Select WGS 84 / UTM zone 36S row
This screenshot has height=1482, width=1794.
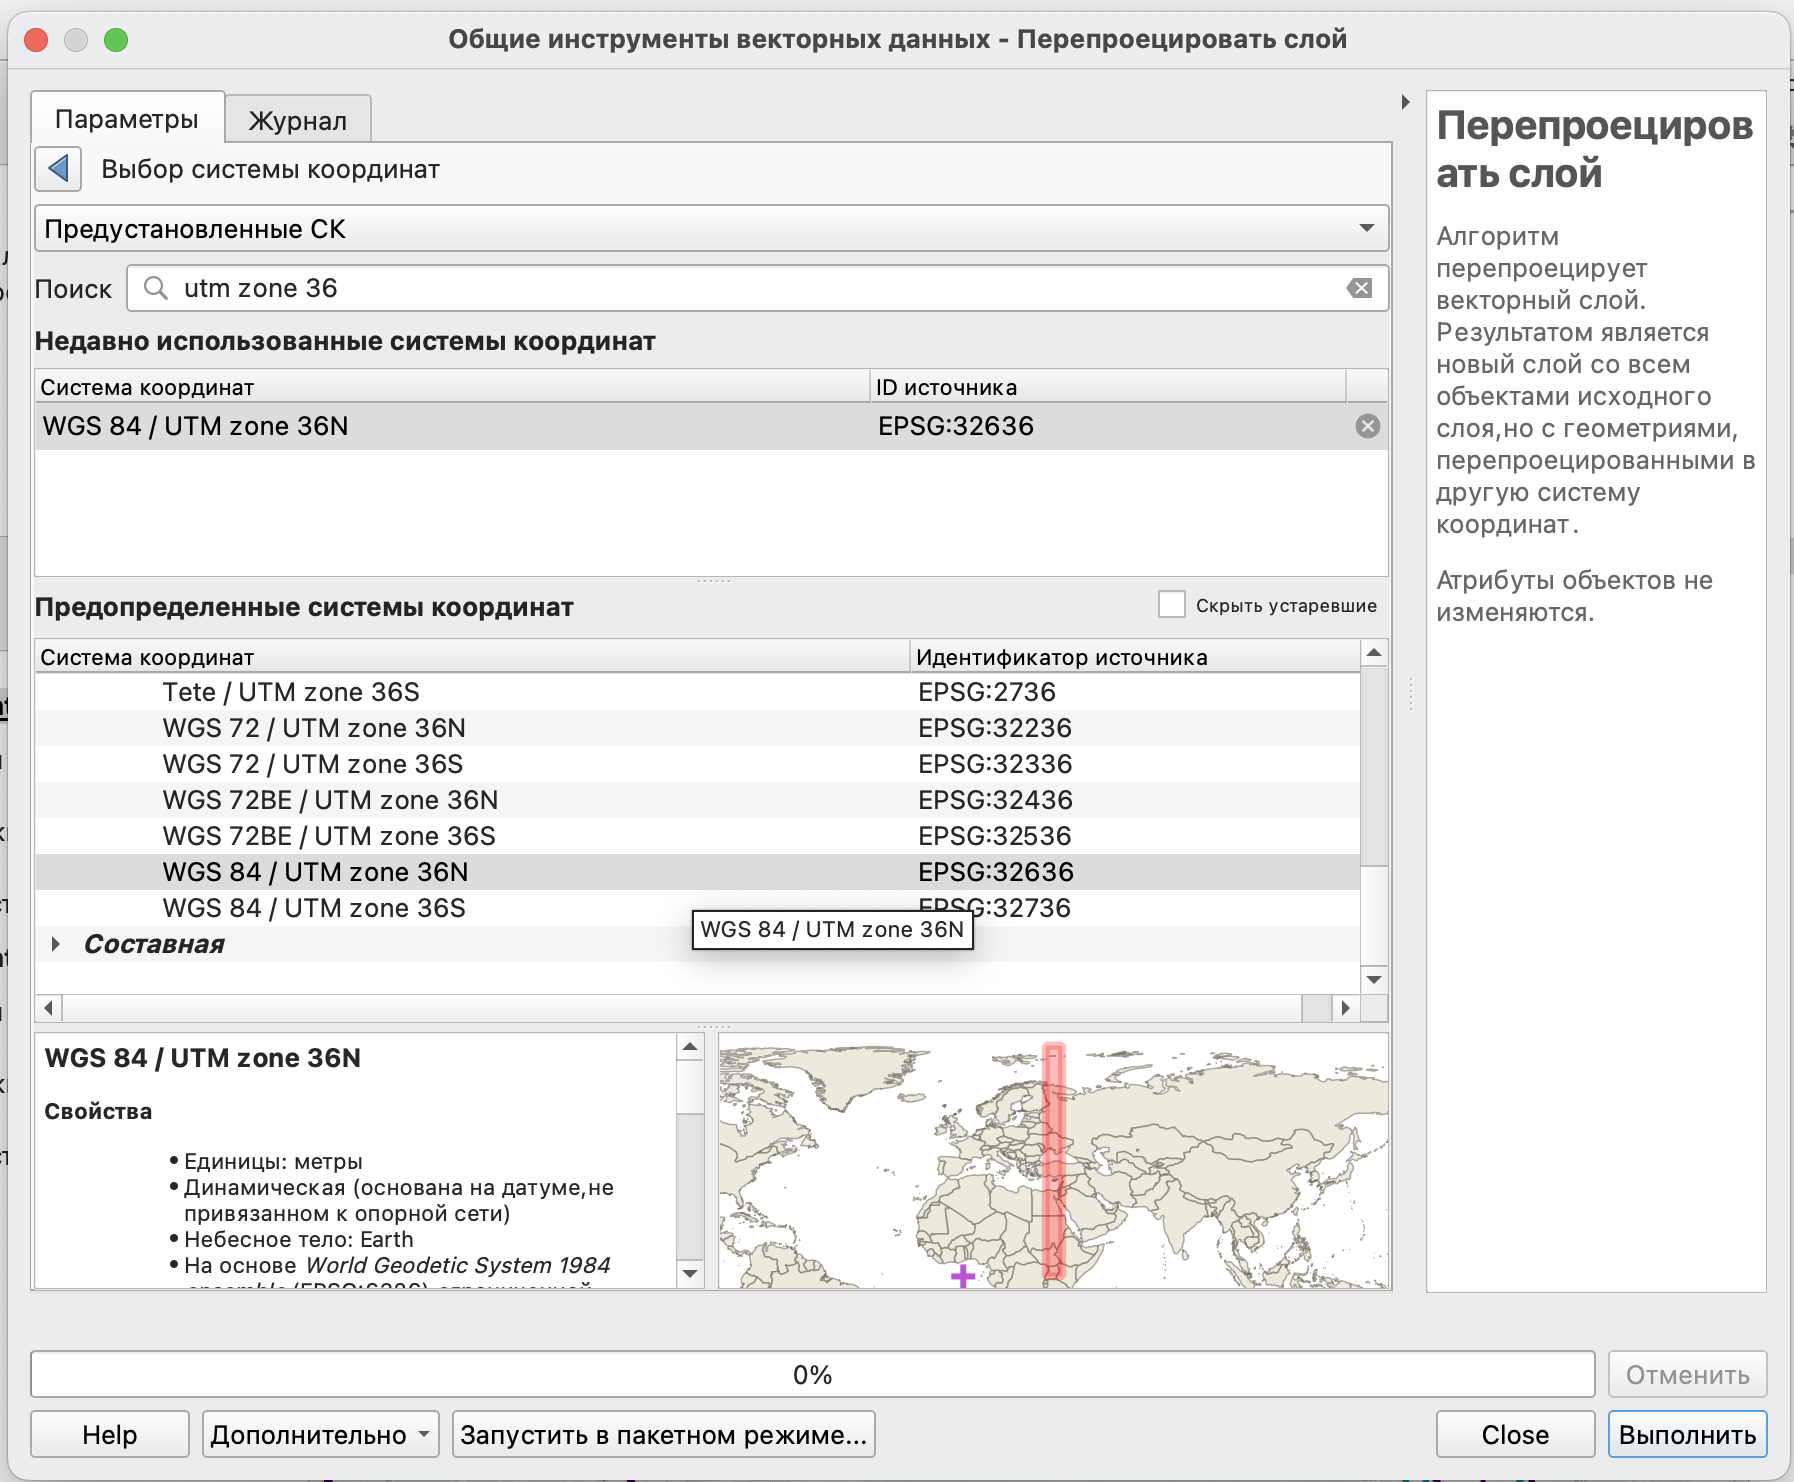(x=314, y=908)
